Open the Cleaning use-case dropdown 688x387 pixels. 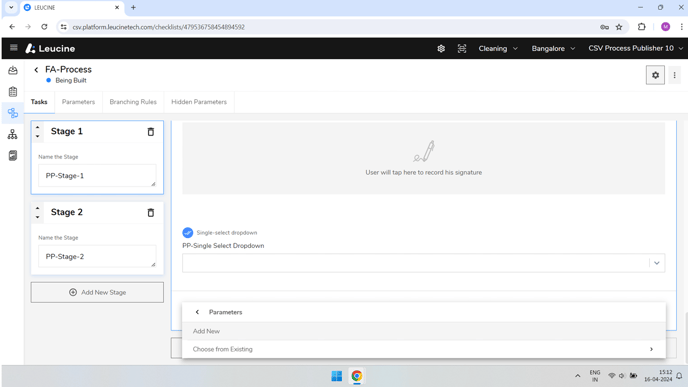498,48
